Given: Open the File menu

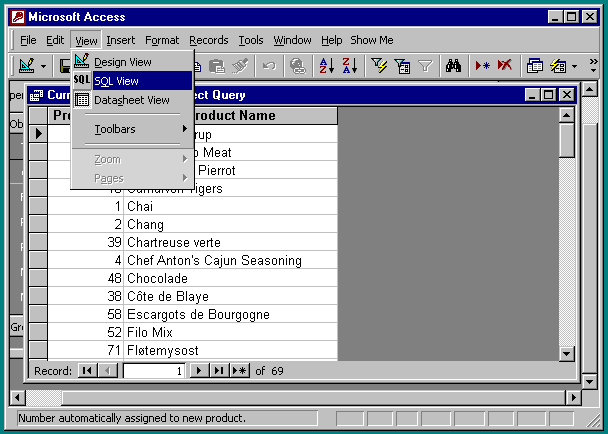Looking at the screenshot, I should 28,40.
